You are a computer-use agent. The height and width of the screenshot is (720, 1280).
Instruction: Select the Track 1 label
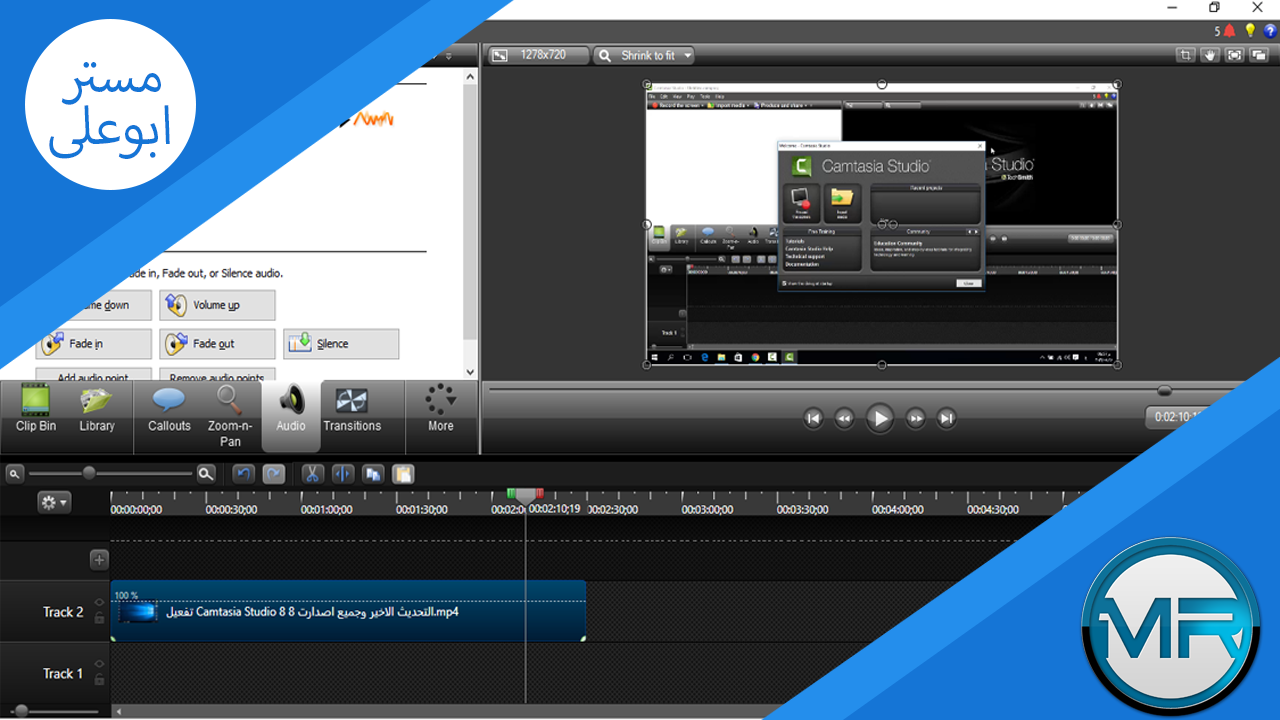[x=63, y=673]
